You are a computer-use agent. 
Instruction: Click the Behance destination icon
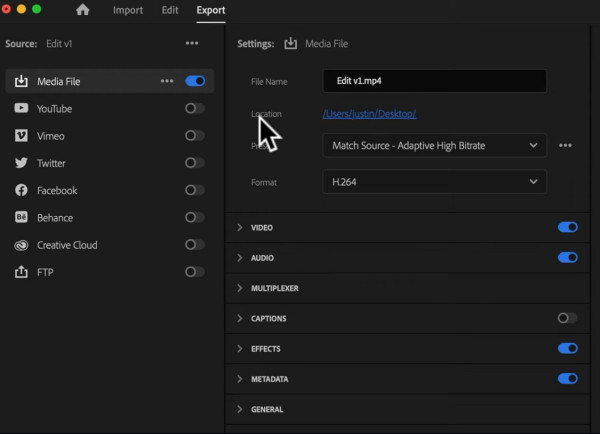[21, 218]
